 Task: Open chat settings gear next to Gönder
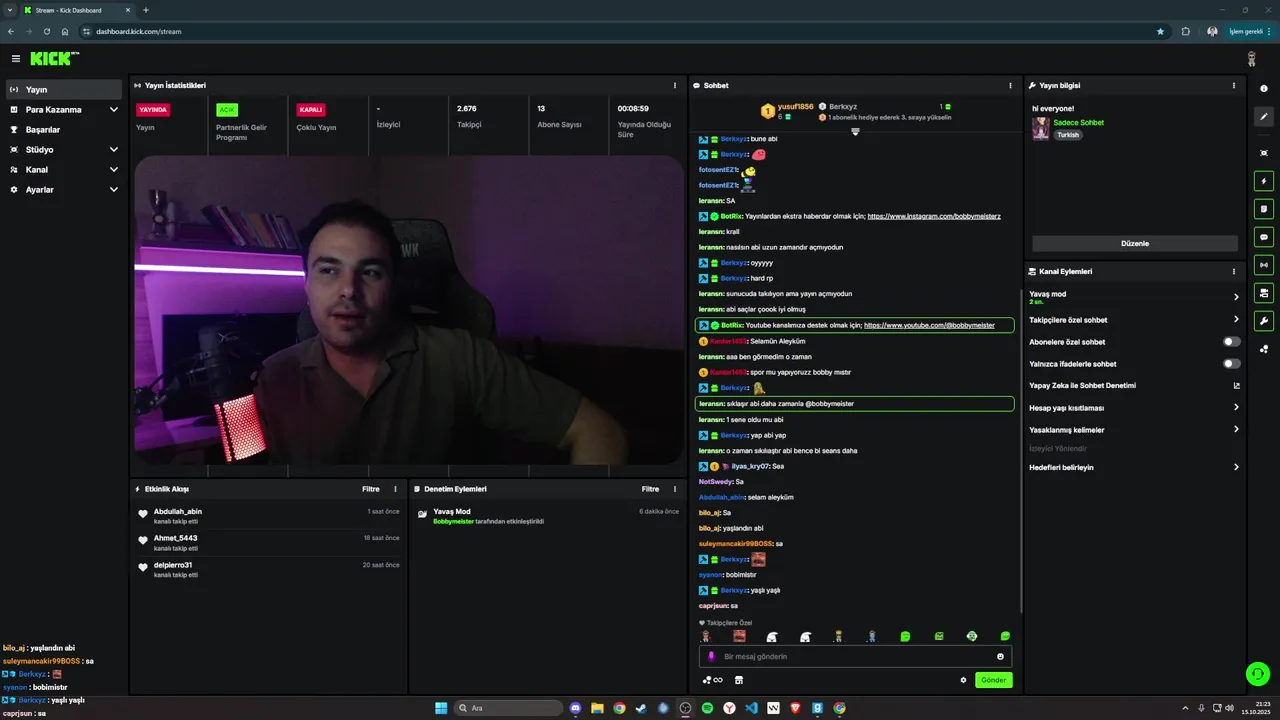(964, 680)
